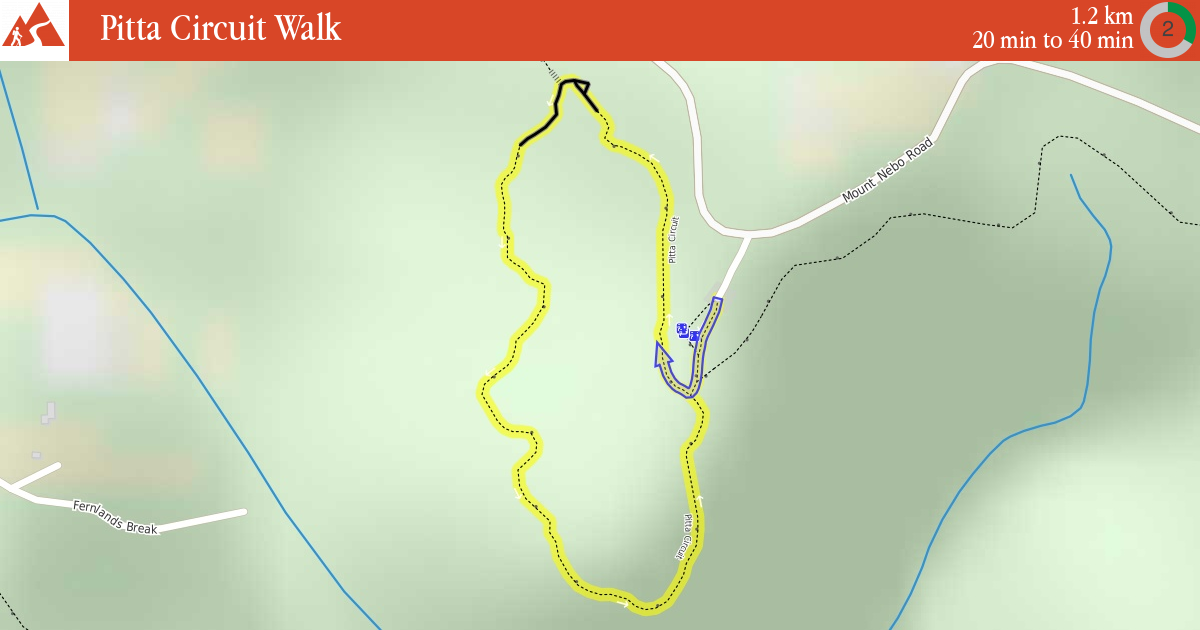Click the 1.2 km distance text
Screen dimensions: 1200x630
(1102, 16)
